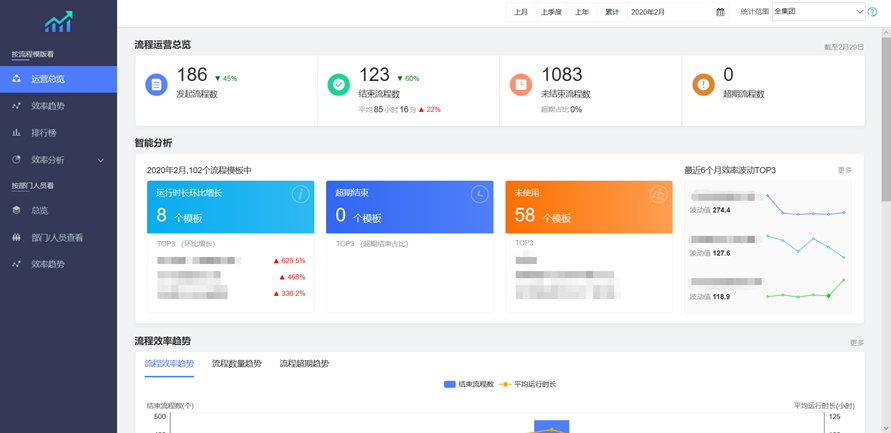This screenshot has width=891, height=433.
Task: Click the orange 超期流程数 warning icon
Action: click(x=703, y=85)
